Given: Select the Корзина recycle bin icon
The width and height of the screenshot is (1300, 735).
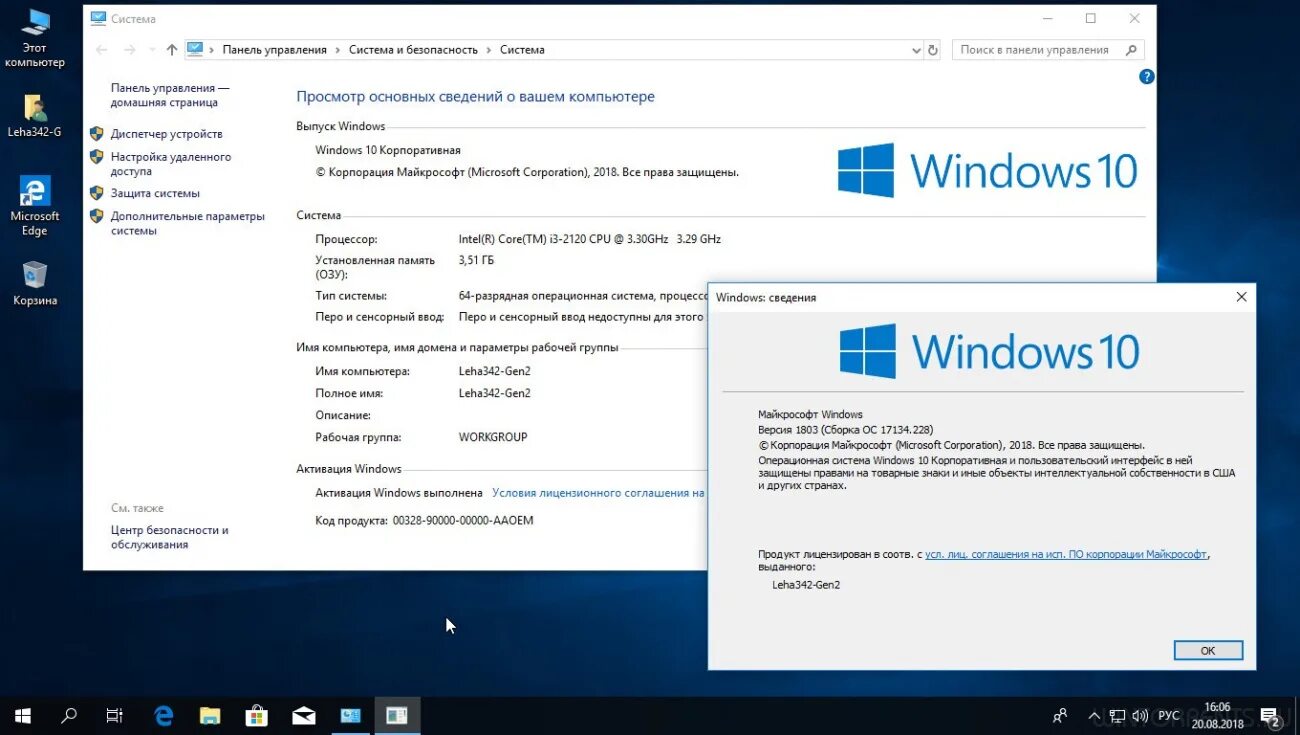Looking at the screenshot, I should [x=35, y=283].
